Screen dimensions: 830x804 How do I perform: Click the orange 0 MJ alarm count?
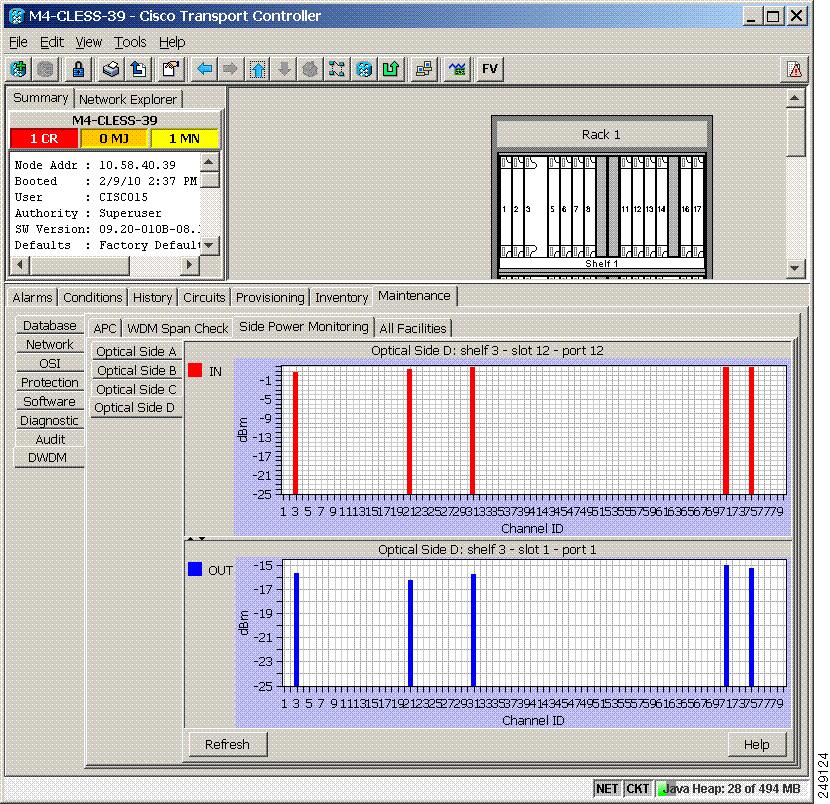pyautogui.click(x=114, y=139)
